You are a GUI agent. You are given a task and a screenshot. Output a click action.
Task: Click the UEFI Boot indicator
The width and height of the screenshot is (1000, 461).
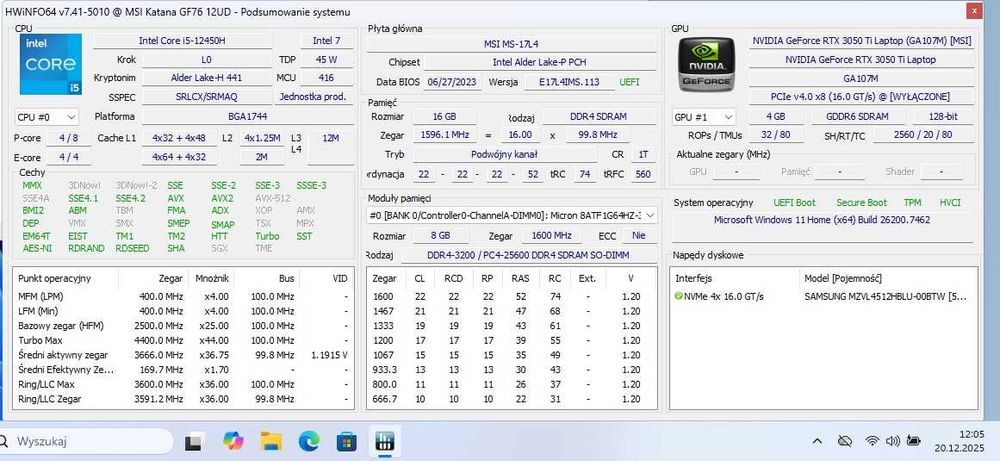tap(794, 203)
